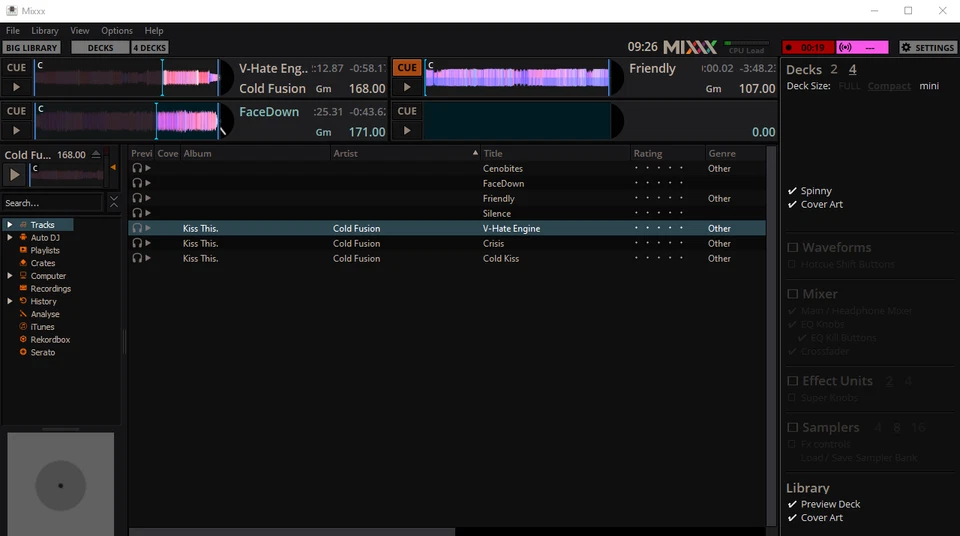Open the Options menu
960x536 pixels.
tap(117, 31)
